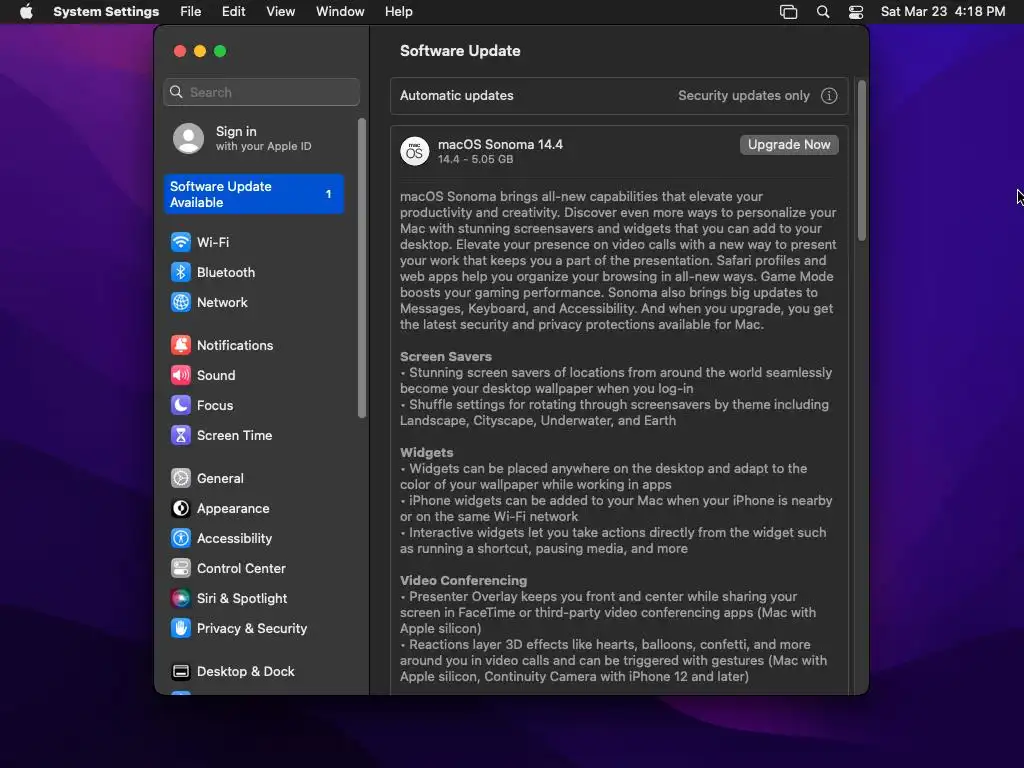Viewport: 1024px width, 768px height.
Task: Open the File menu
Action: pyautogui.click(x=191, y=12)
